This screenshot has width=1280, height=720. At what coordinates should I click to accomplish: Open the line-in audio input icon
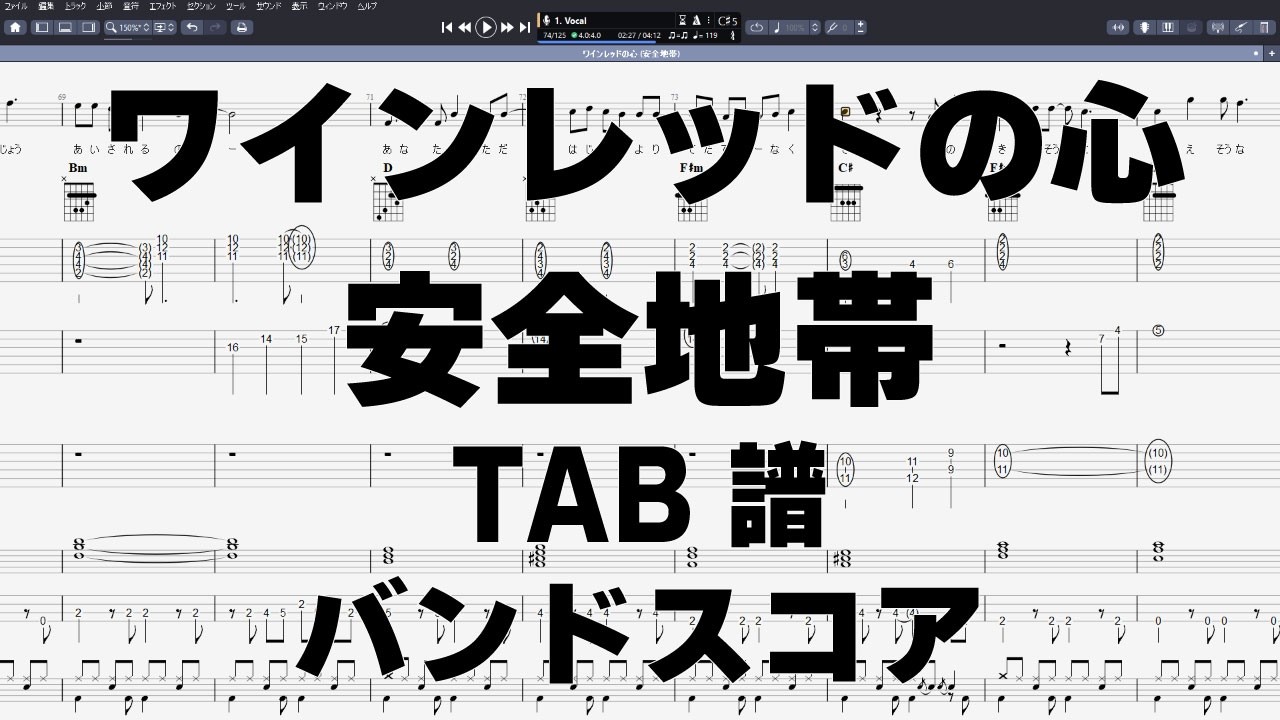(x=1118, y=27)
